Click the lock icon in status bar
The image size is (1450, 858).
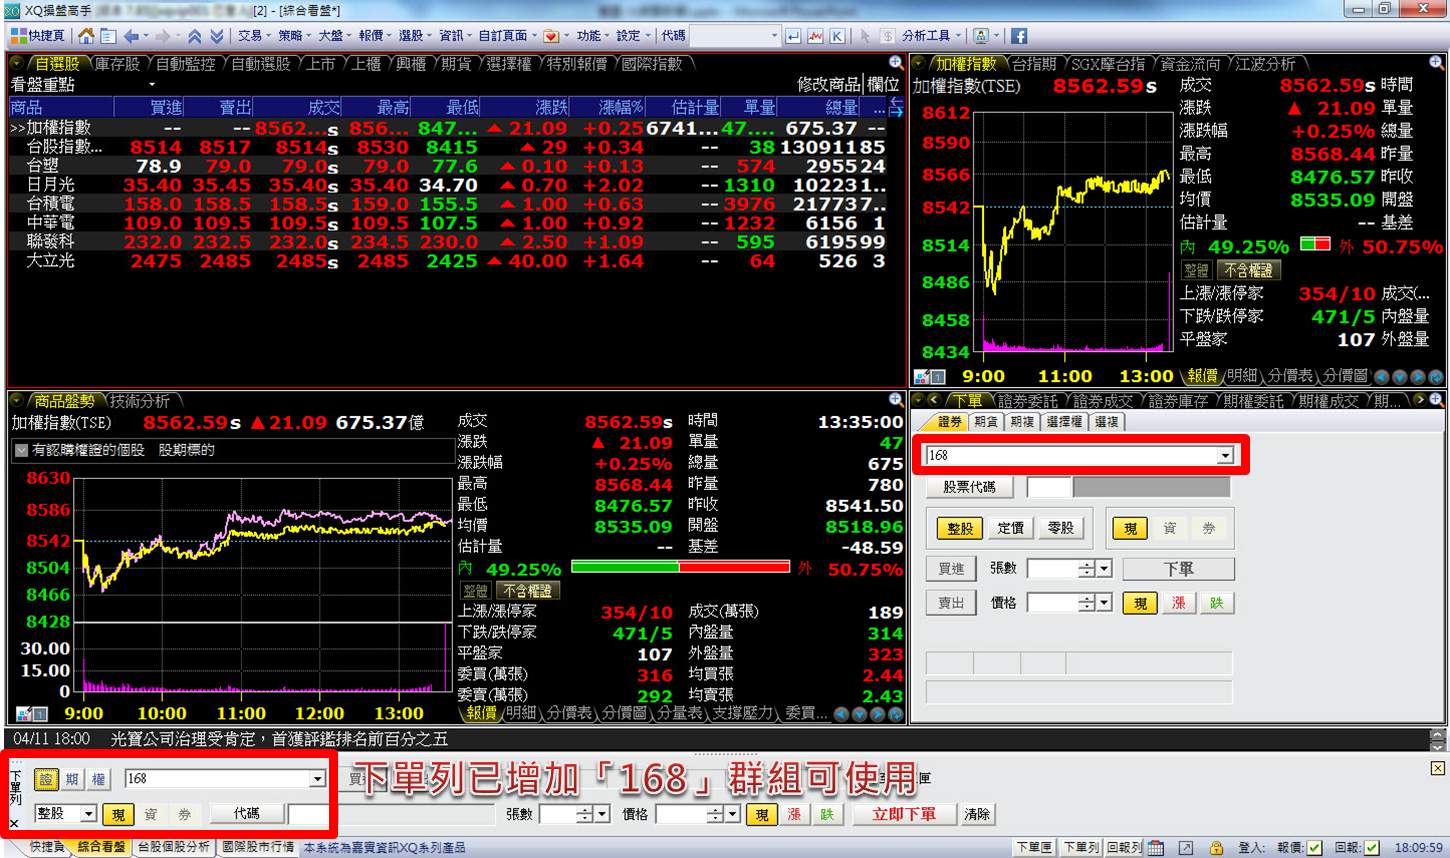click(x=1216, y=847)
